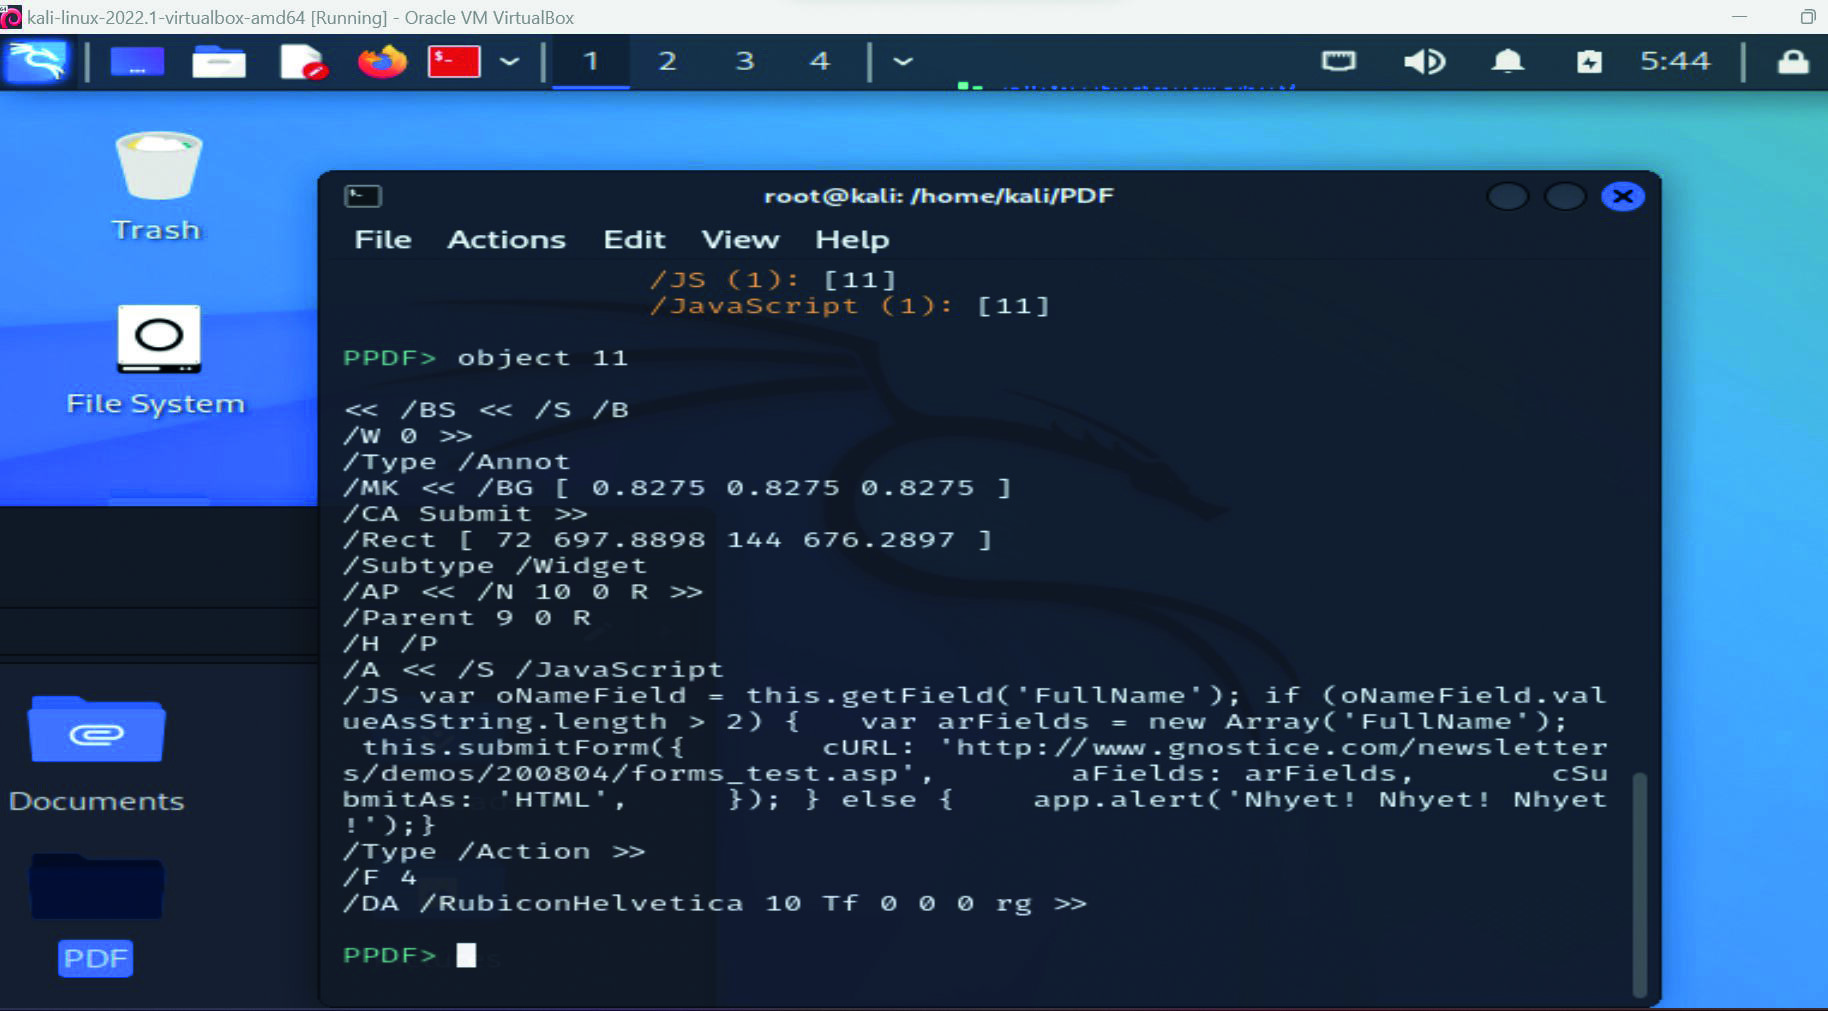The width and height of the screenshot is (1828, 1011).
Task: Click the '/JS (1): [11]' line
Action: pos(773,280)
